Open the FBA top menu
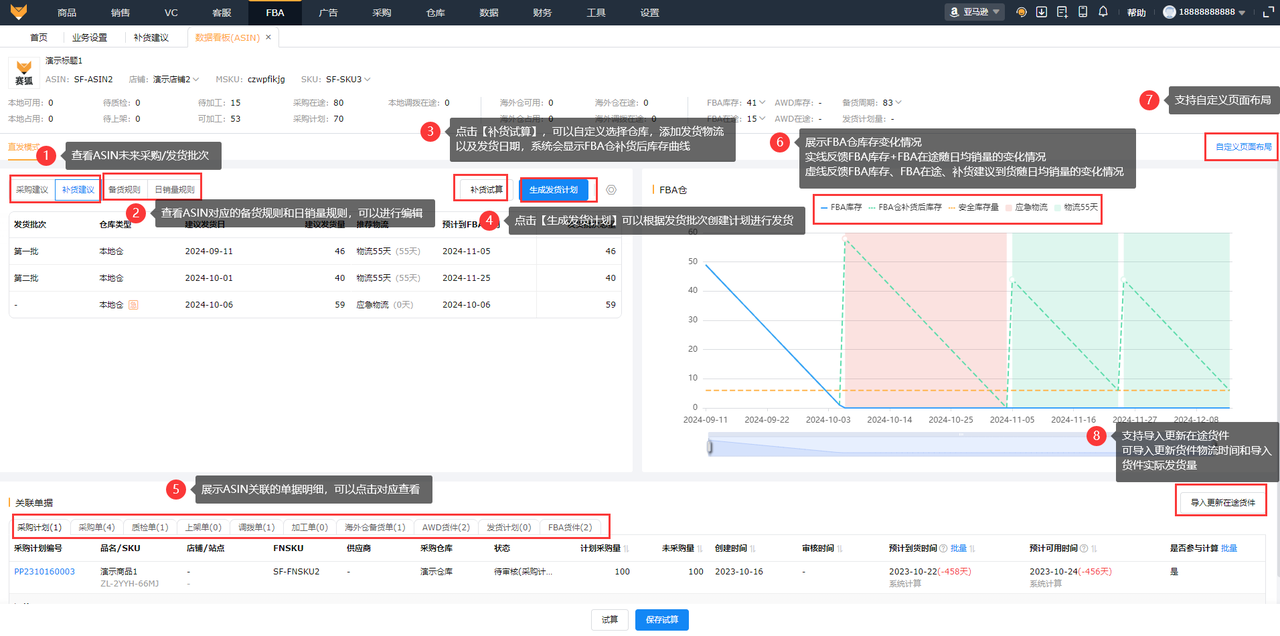The image size is (1280, 636). (x=275, y=12)
